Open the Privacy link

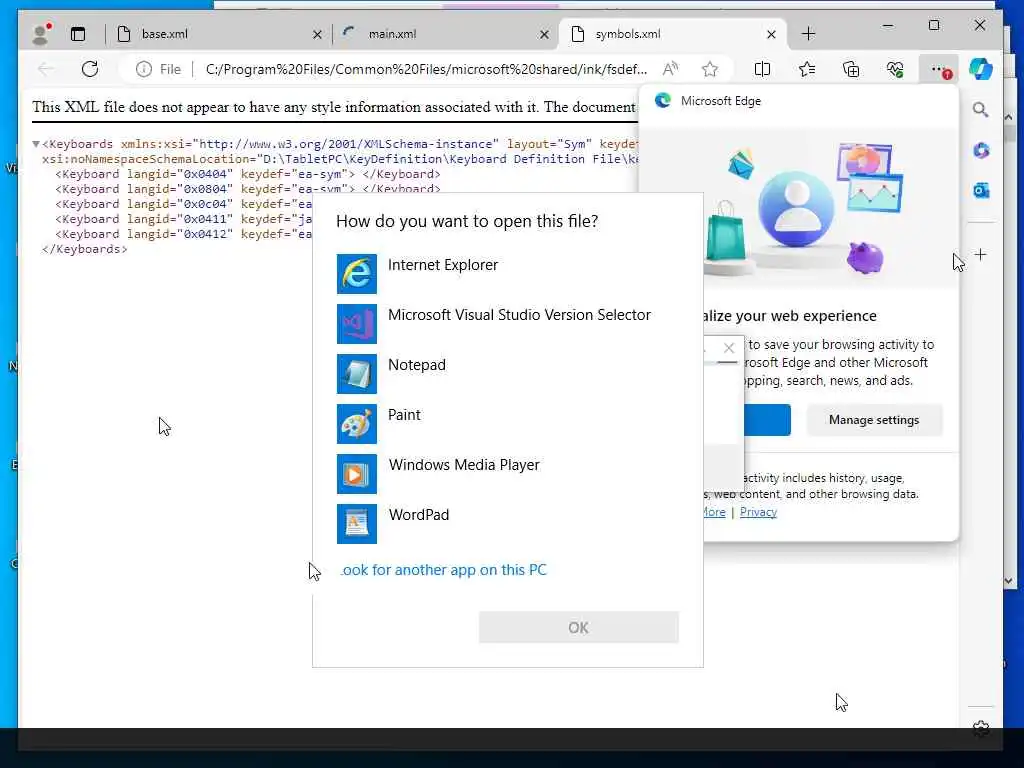(758, 512)
